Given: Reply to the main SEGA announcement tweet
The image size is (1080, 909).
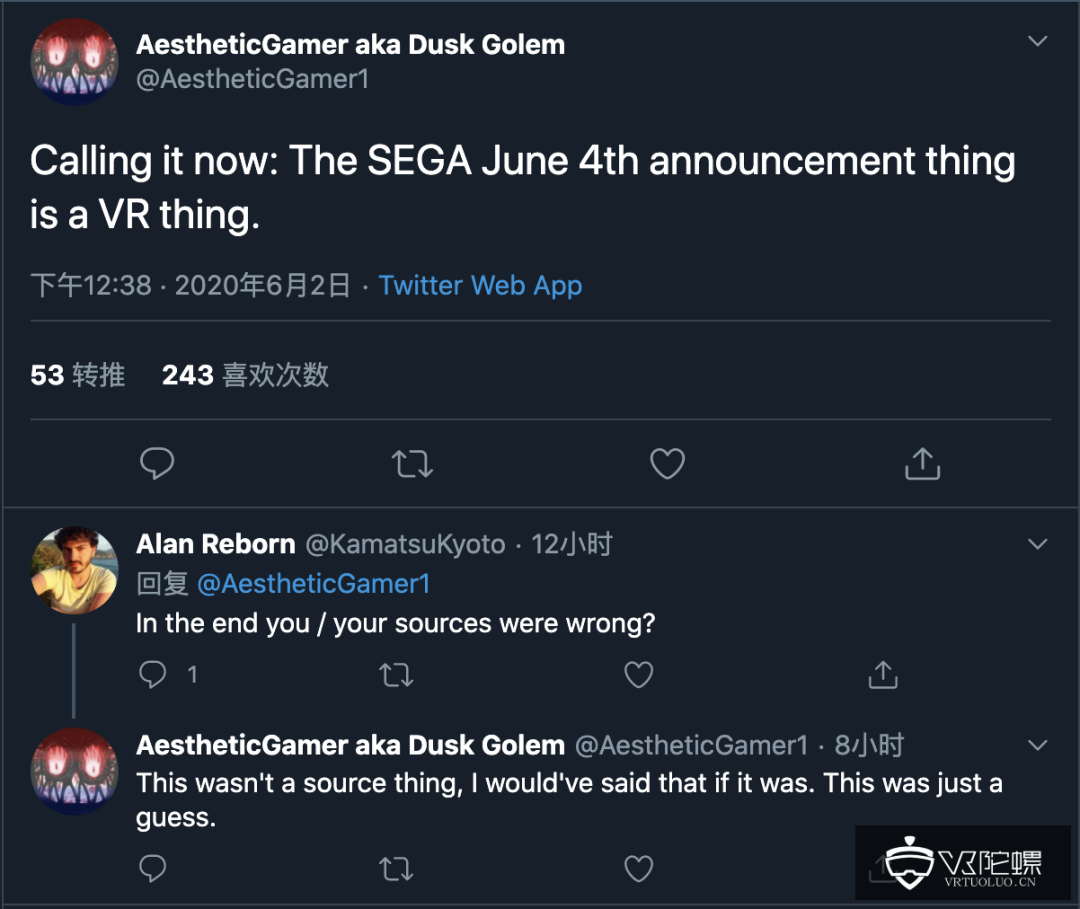Looking at the screenshot, I should 157,464.
